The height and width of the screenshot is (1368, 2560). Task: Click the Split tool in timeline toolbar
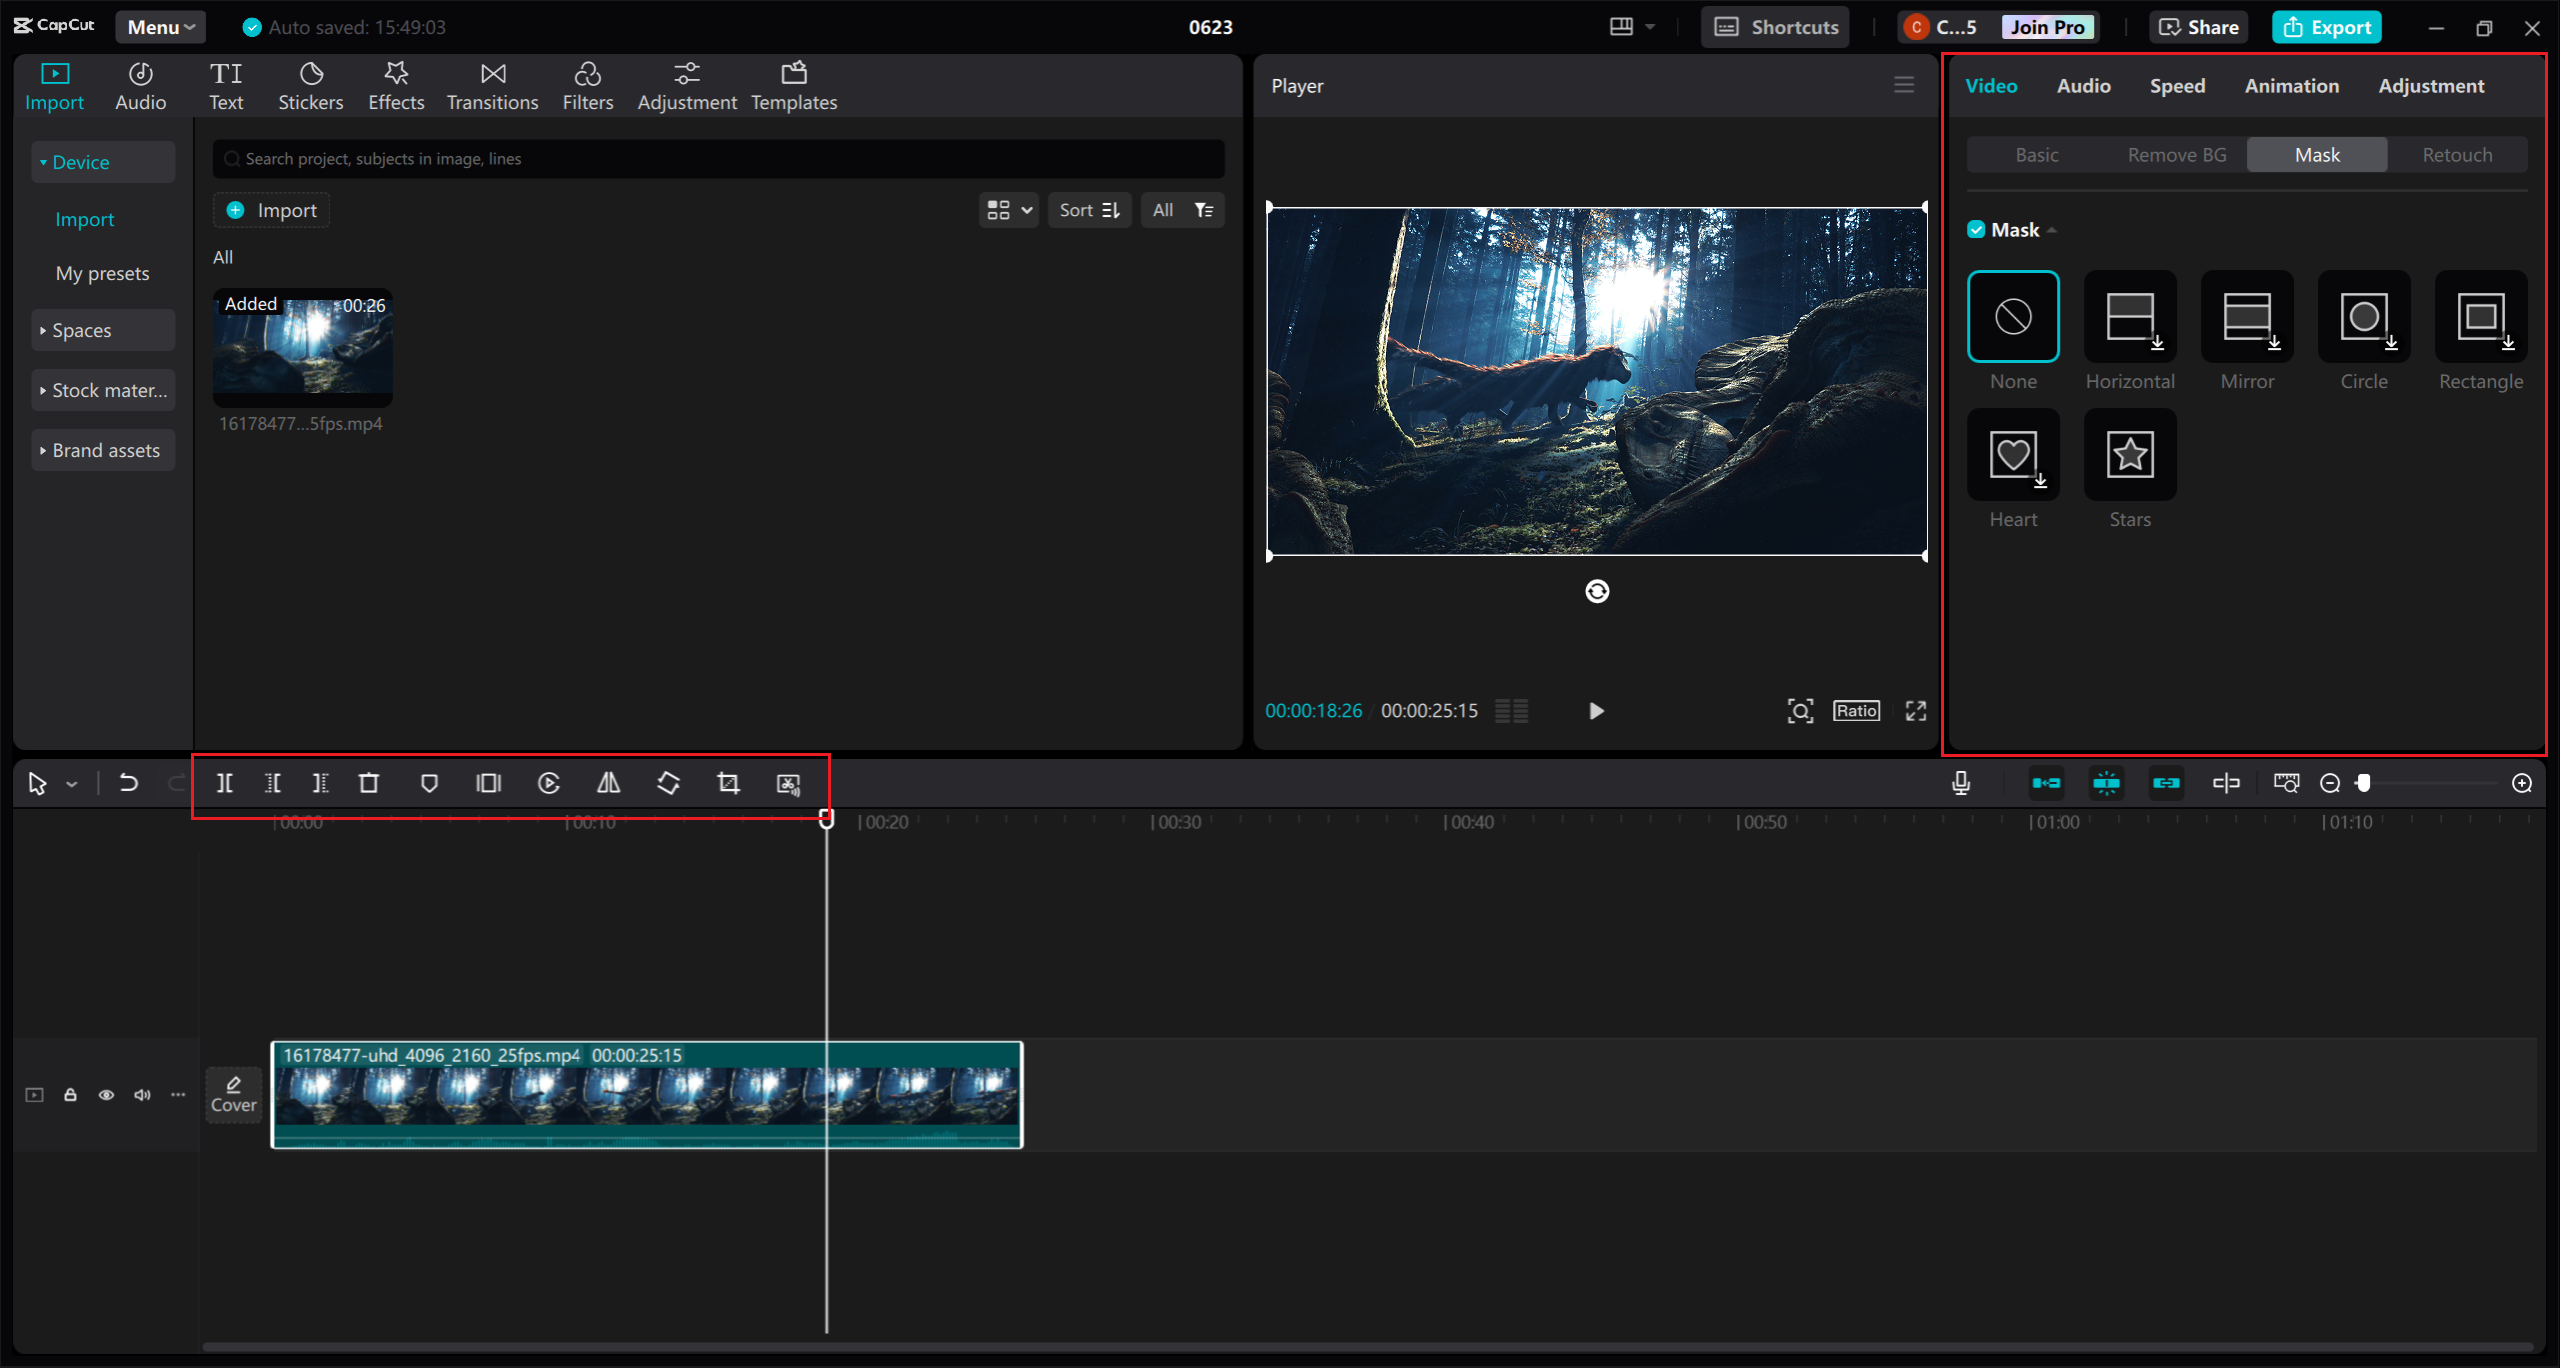click(x=225, y=783)
